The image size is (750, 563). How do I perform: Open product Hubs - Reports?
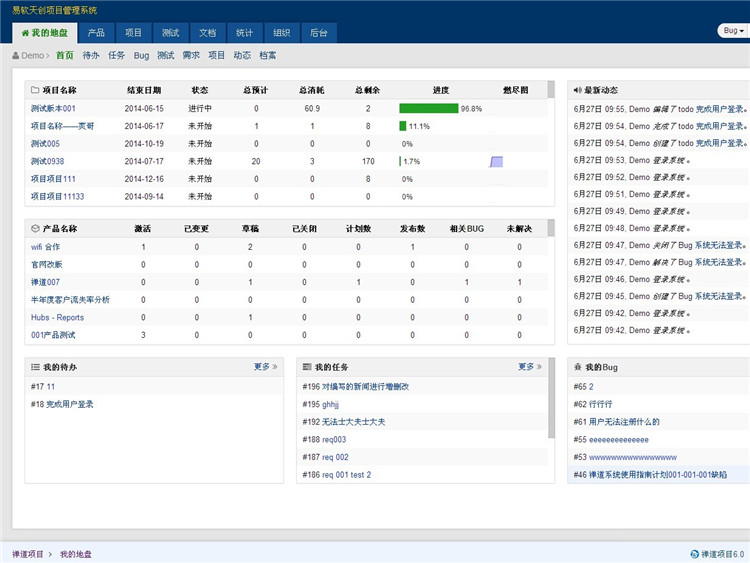tap(57, 318)
